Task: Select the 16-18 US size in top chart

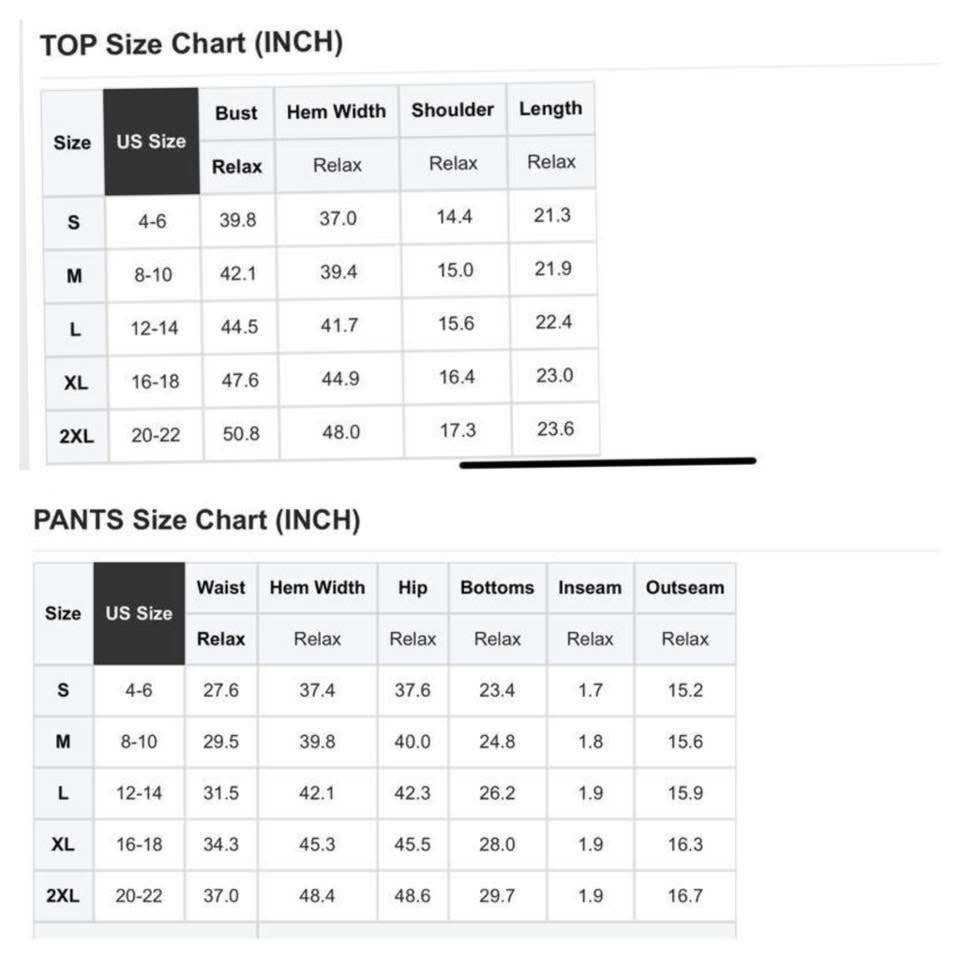Action: tap(156, 382)
